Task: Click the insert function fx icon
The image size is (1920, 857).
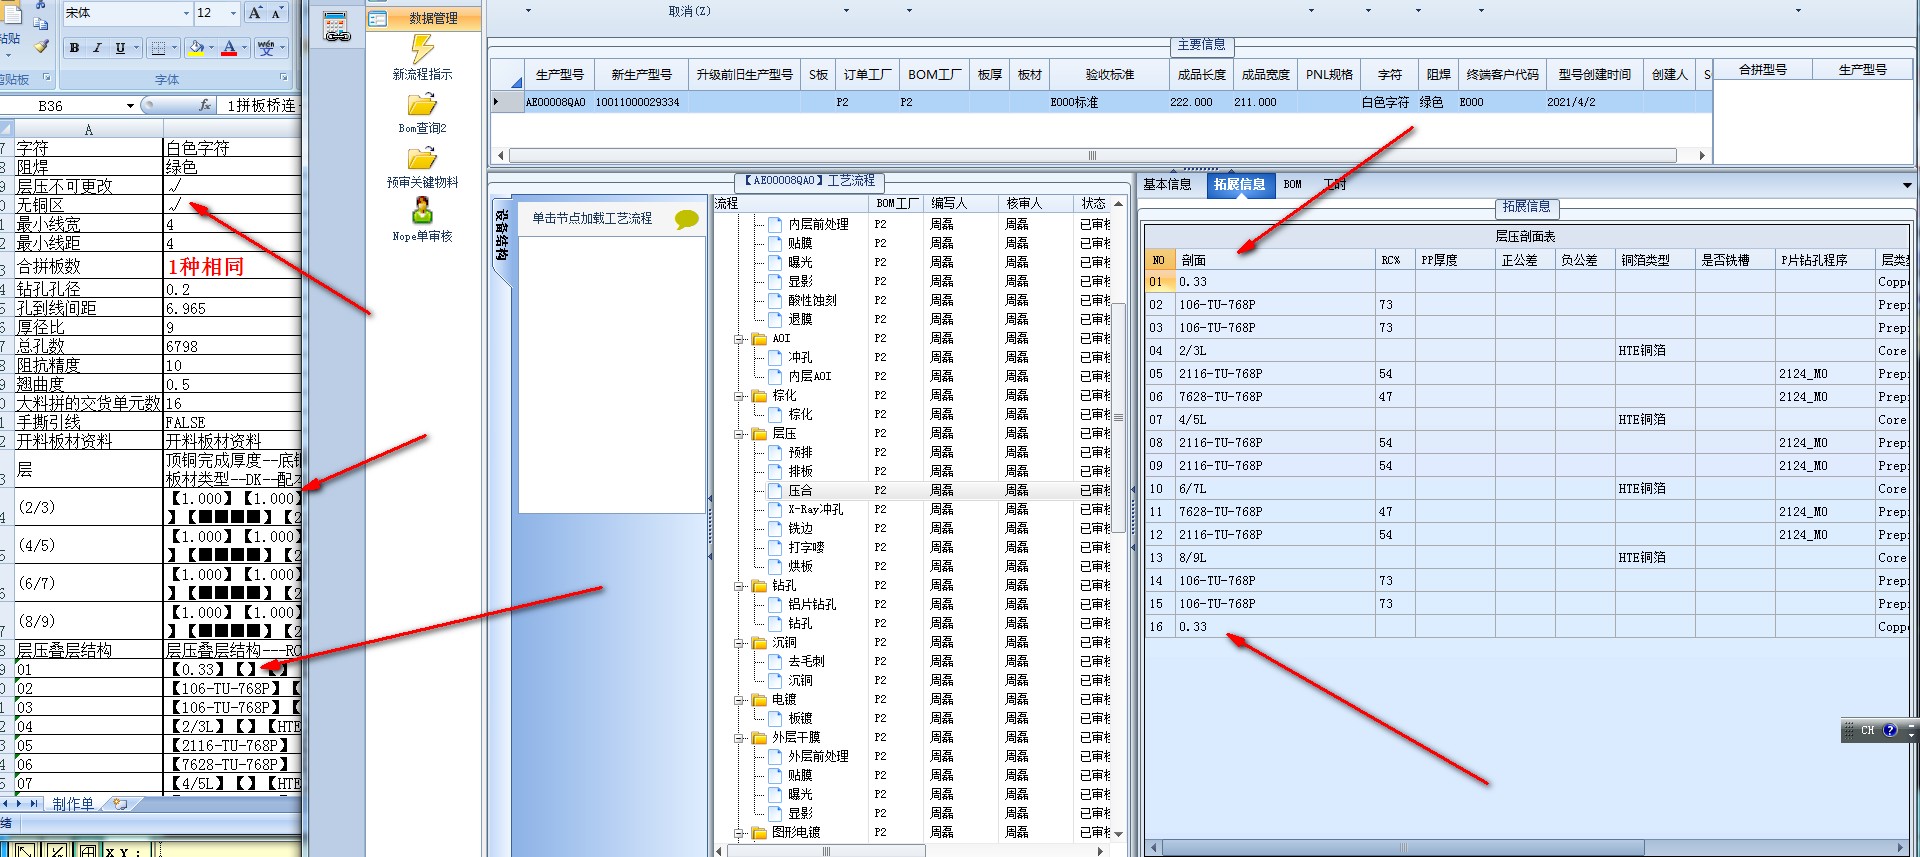Action: click(x=205, y=105)
